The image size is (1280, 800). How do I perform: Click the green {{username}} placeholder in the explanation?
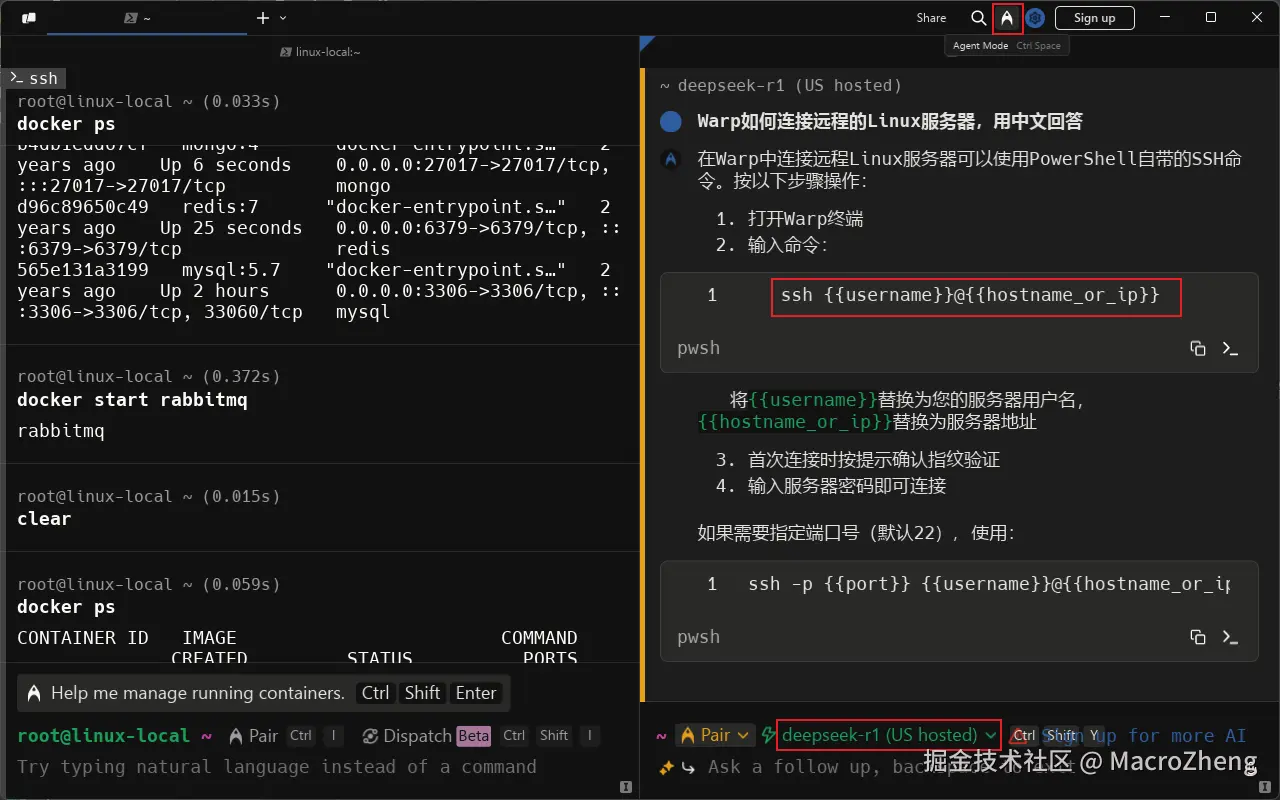813,400
